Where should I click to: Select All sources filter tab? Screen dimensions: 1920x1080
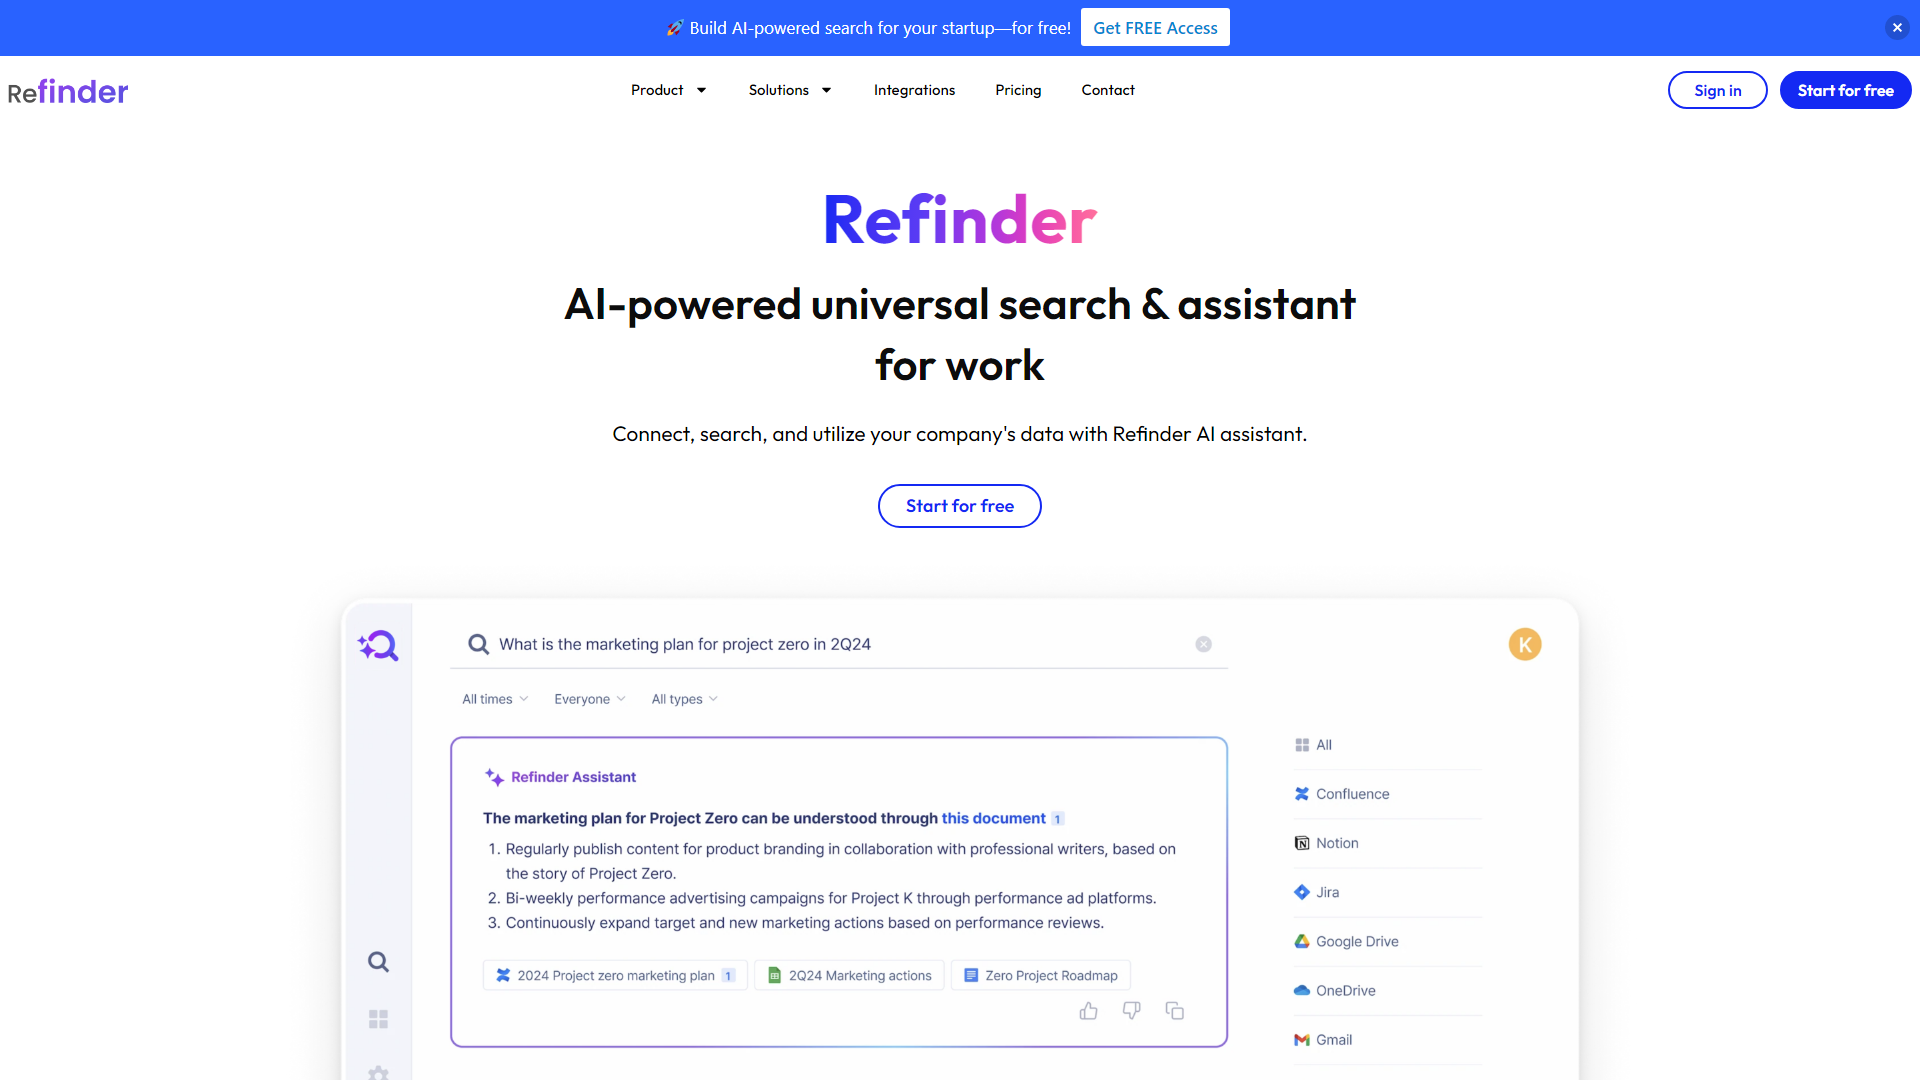[x=1324, y=745]
